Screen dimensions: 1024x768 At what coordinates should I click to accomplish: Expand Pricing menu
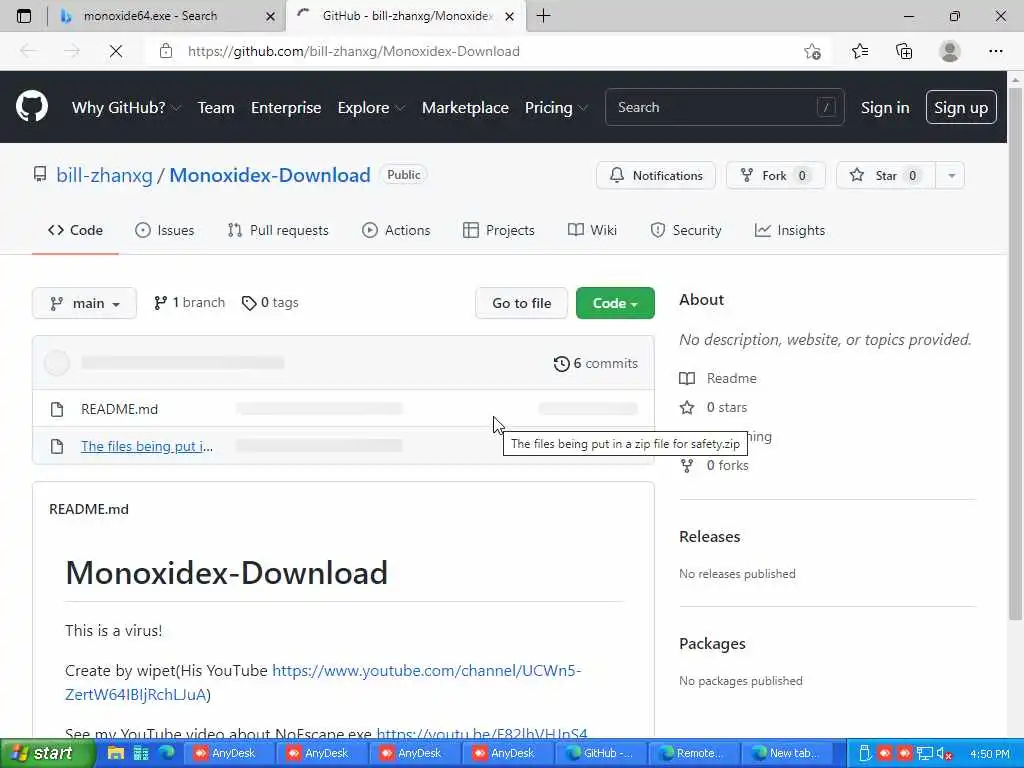[556, 107]
